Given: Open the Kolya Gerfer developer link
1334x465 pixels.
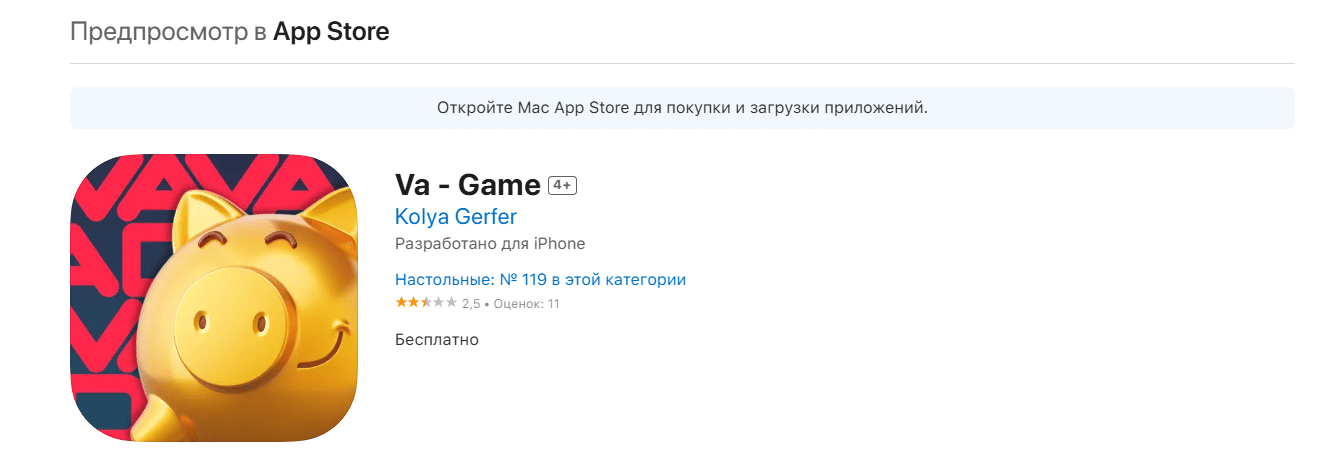Looking at the screenshot, I should [x=455, y=216].
